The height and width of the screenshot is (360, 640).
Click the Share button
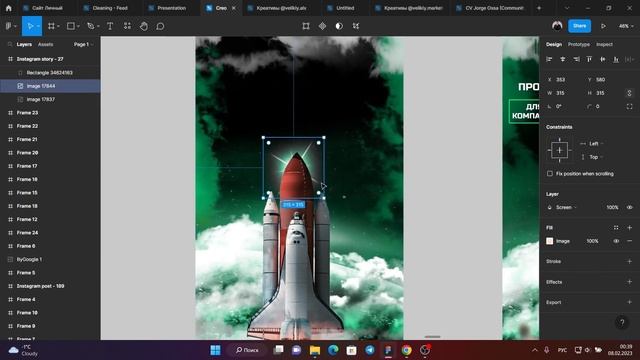[x=580, y=26]
